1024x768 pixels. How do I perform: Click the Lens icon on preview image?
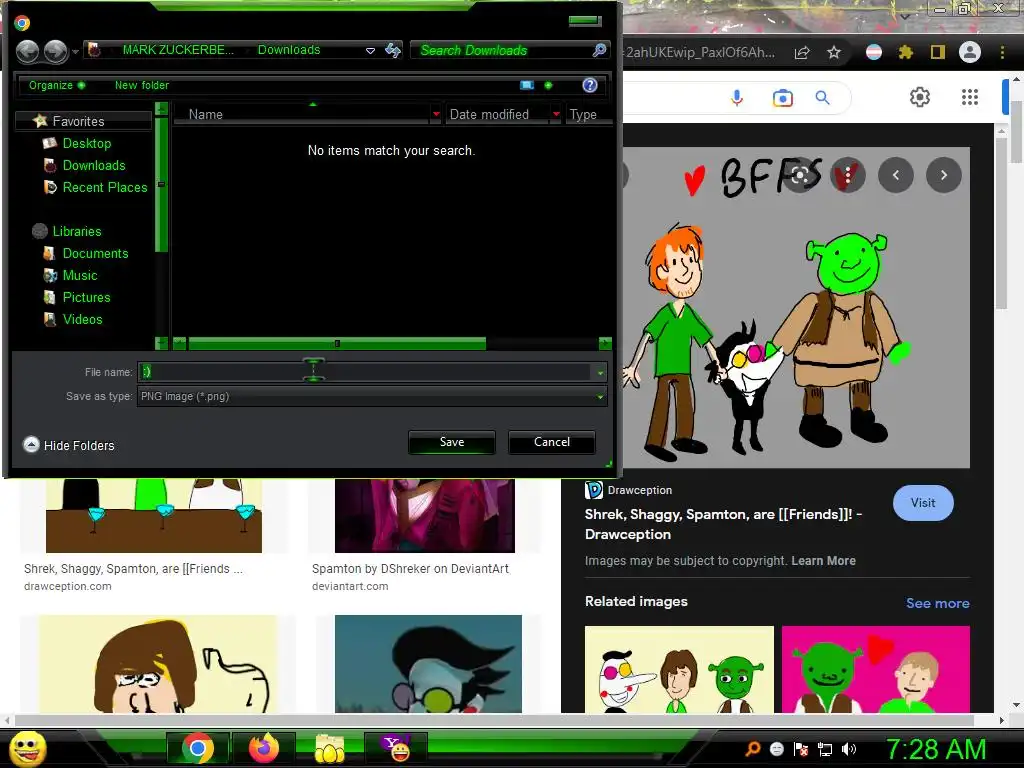click(801, 175)
